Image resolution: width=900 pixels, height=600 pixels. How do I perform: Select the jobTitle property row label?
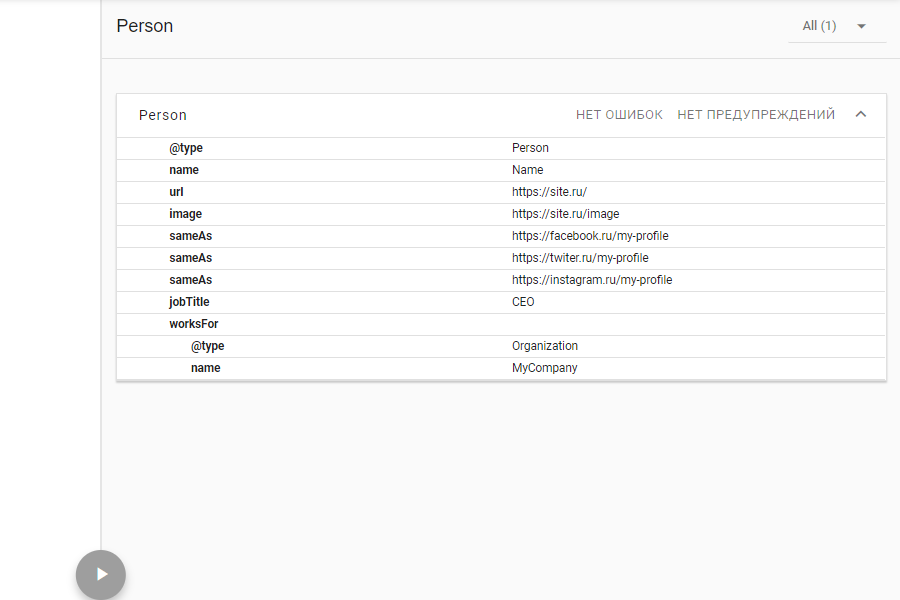pyautogui.click(x=189, y=302)
